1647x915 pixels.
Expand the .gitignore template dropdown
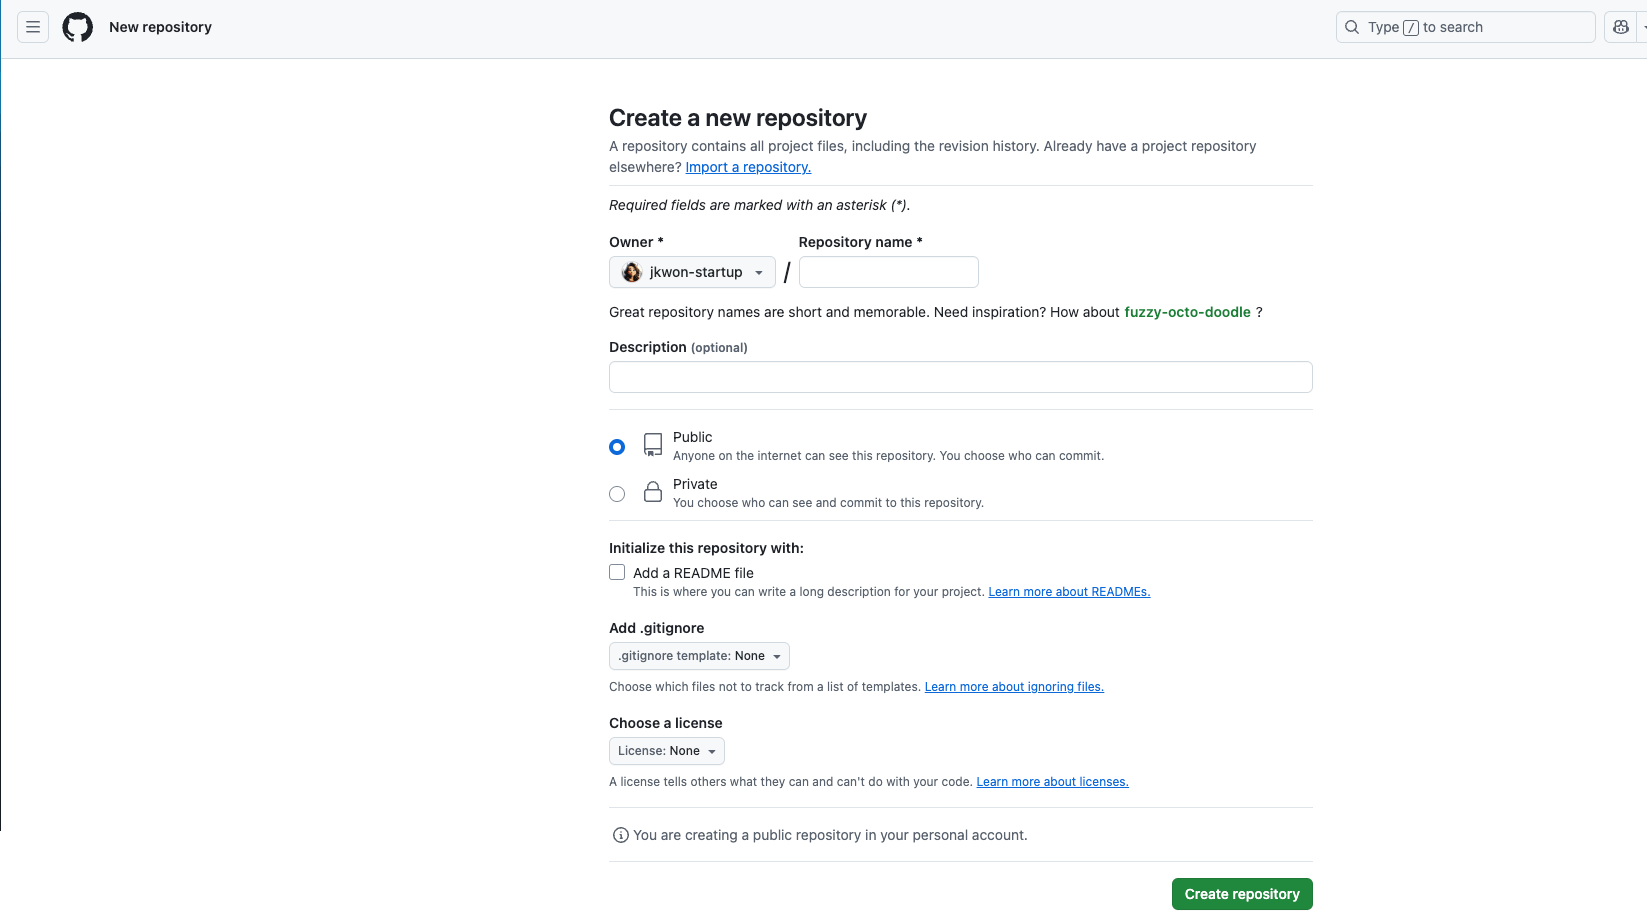click(699, 656)
